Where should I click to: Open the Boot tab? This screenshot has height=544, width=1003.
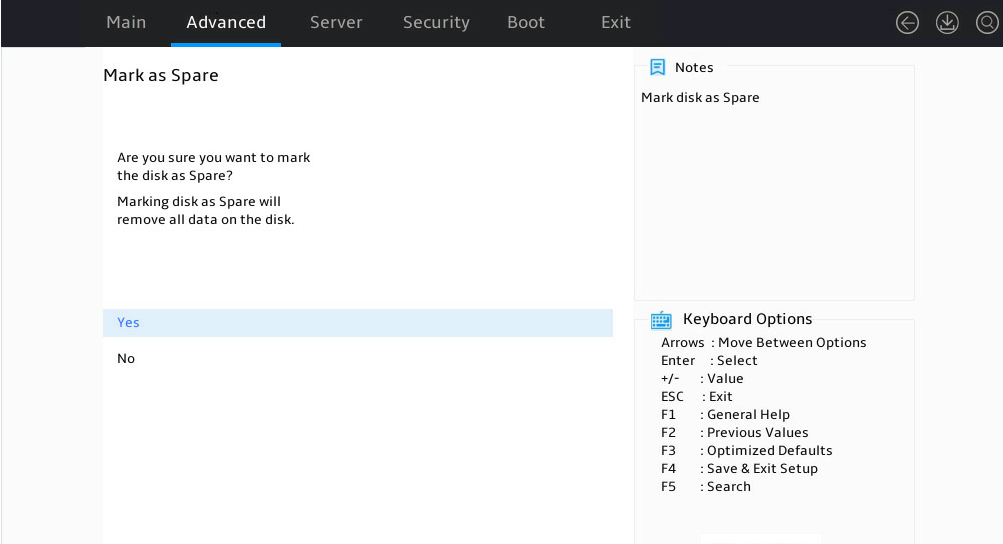click(526, 22)
